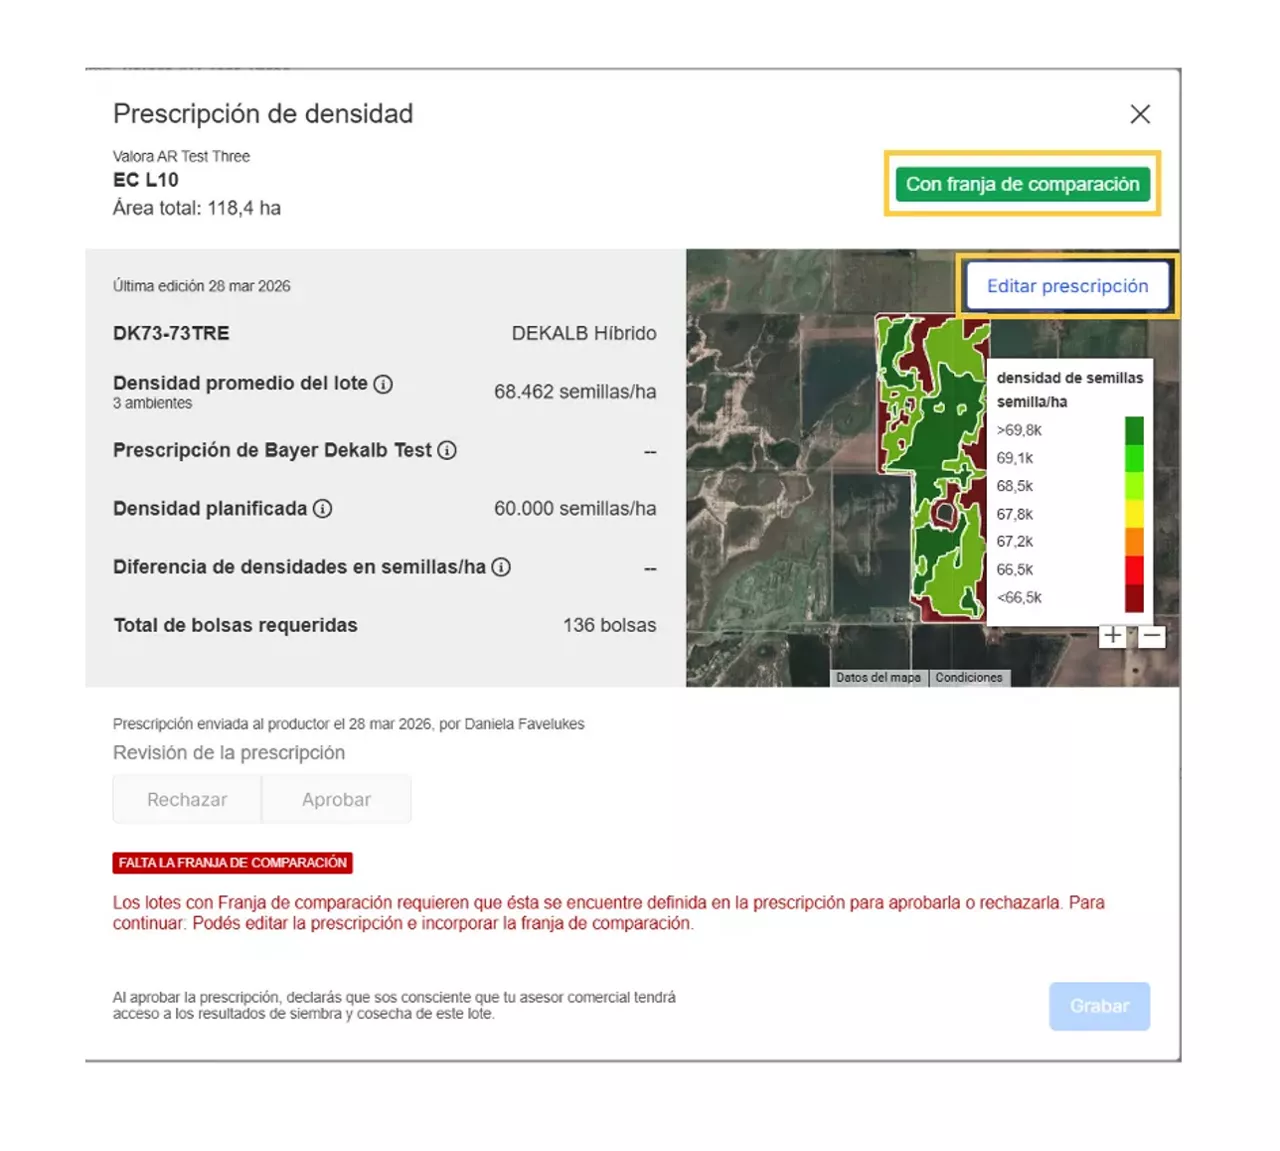Close the Prescripción de densidad dialog
1280x1151 pixels.
pyautogui.click(x=1139, y=114)
